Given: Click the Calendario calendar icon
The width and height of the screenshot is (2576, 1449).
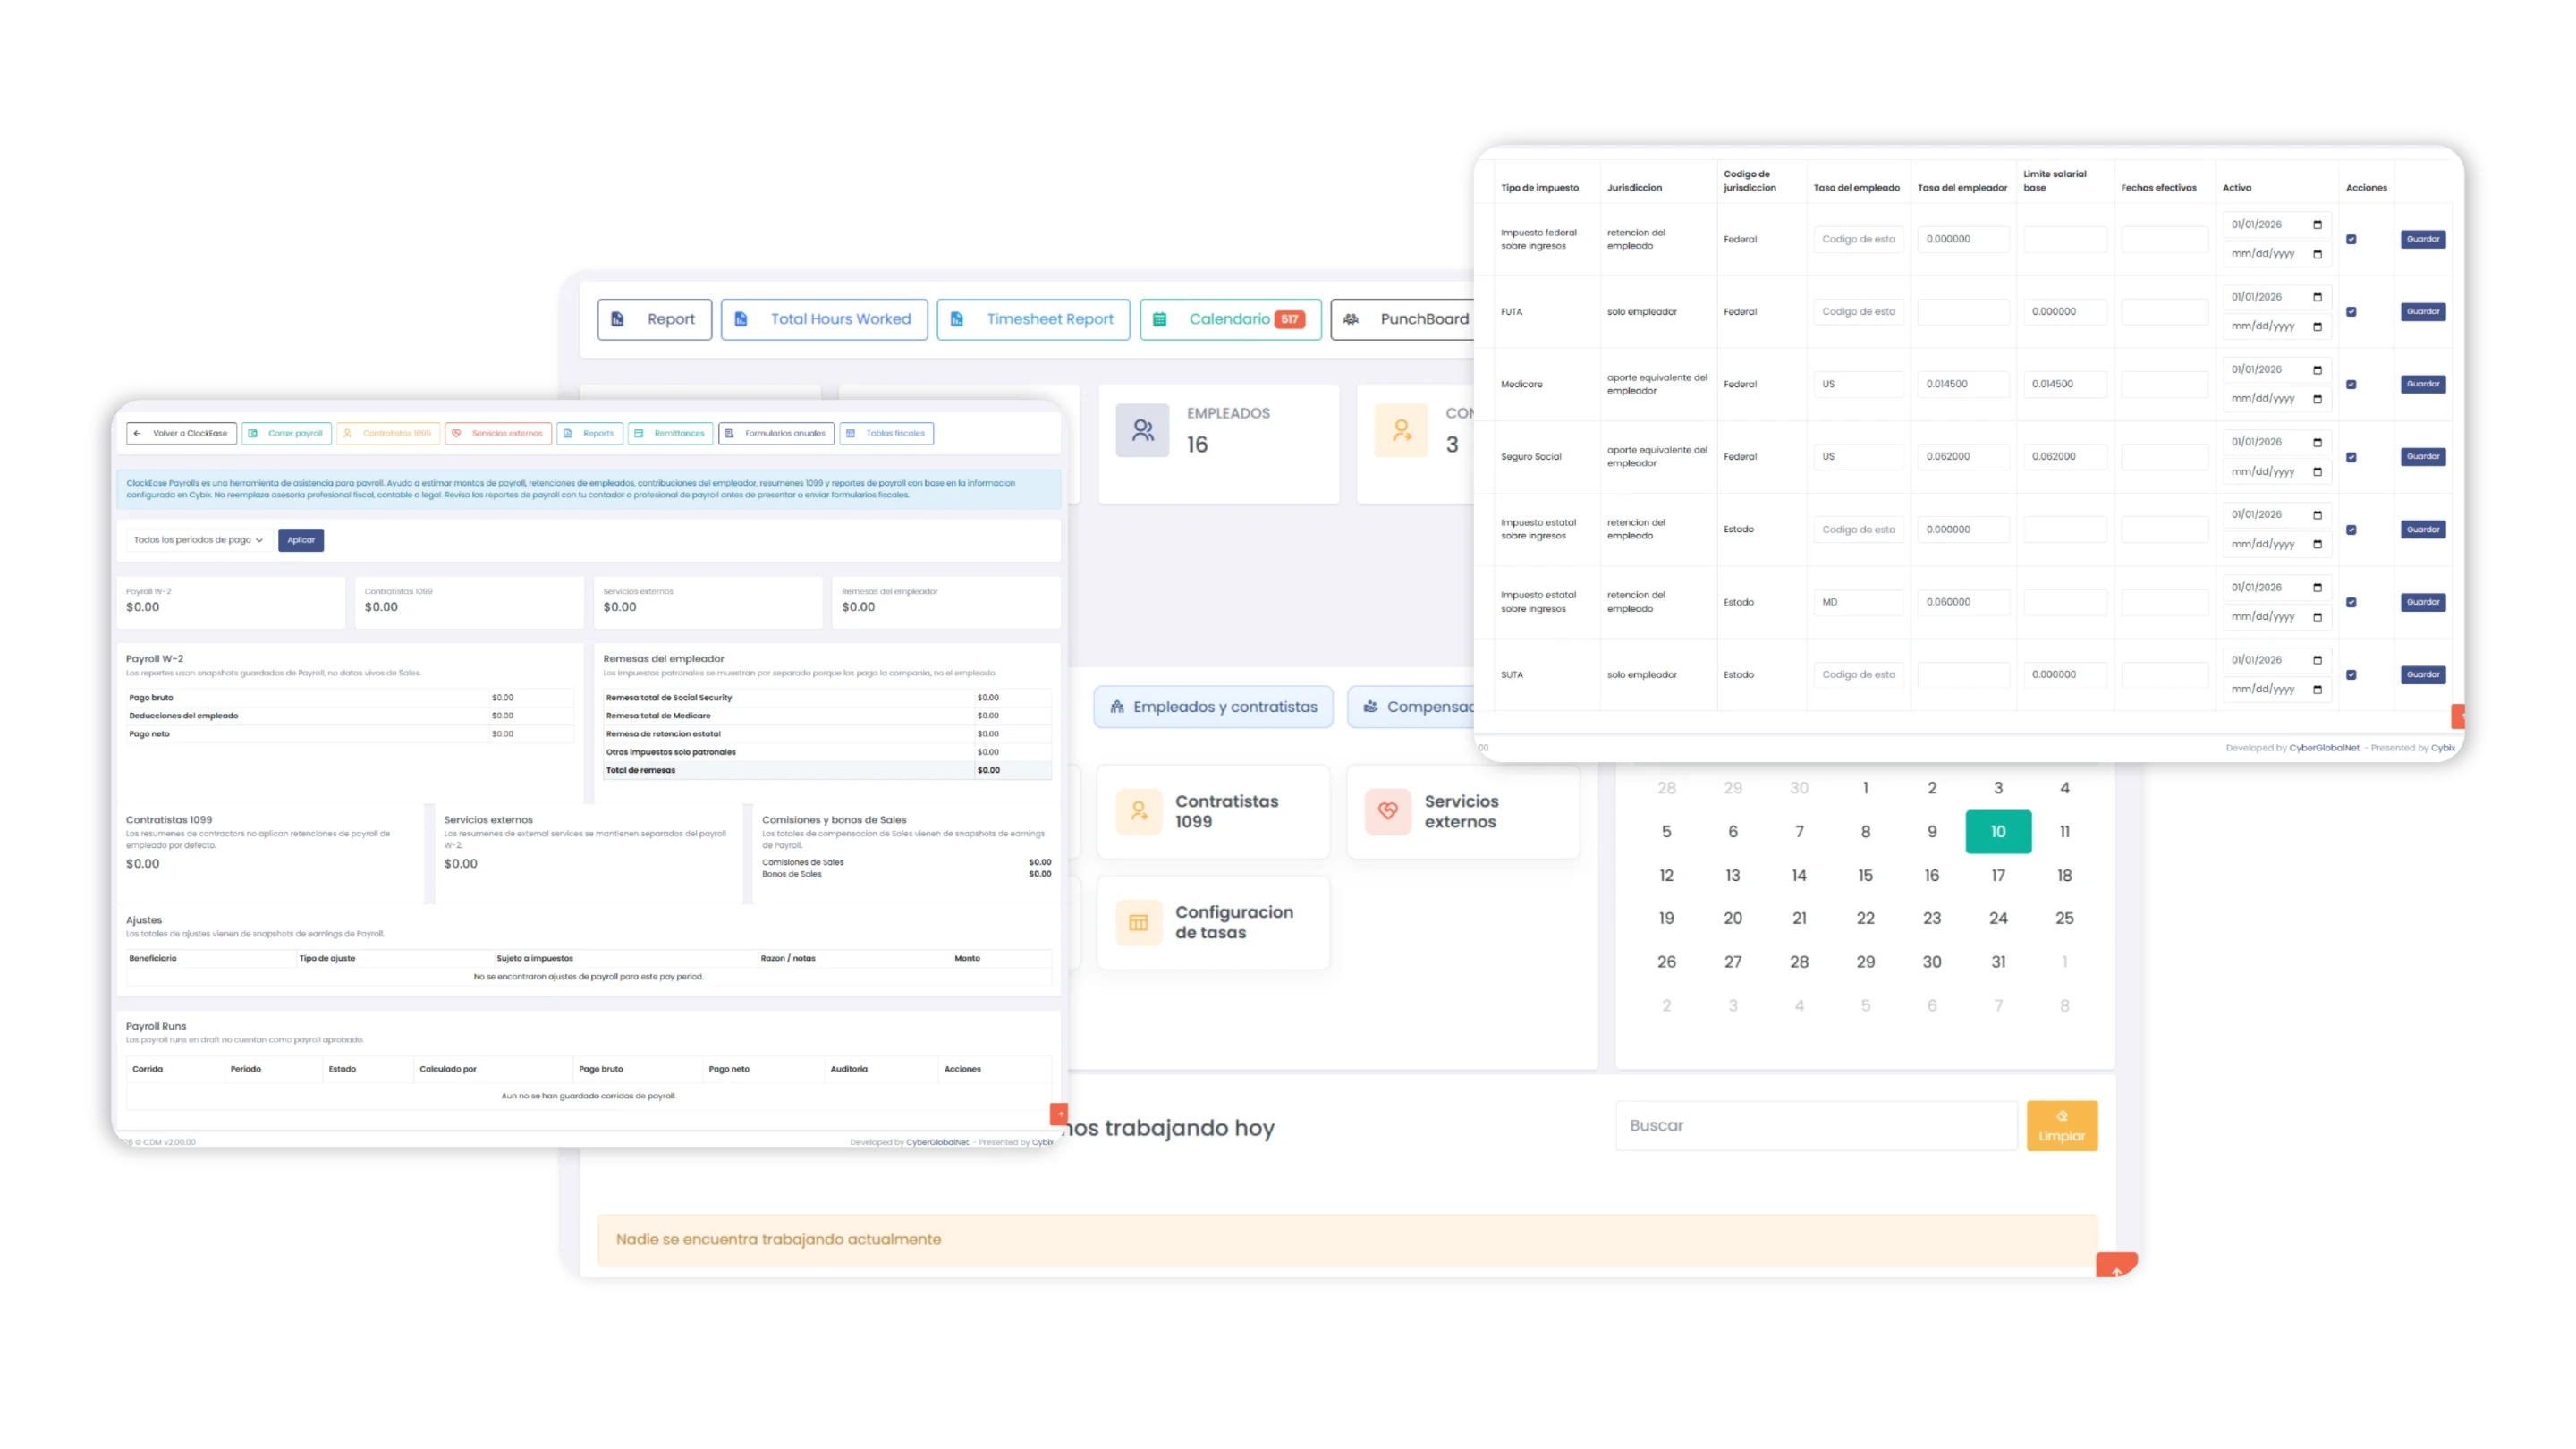Looking at the screenshot, I should click(1160, 319).
